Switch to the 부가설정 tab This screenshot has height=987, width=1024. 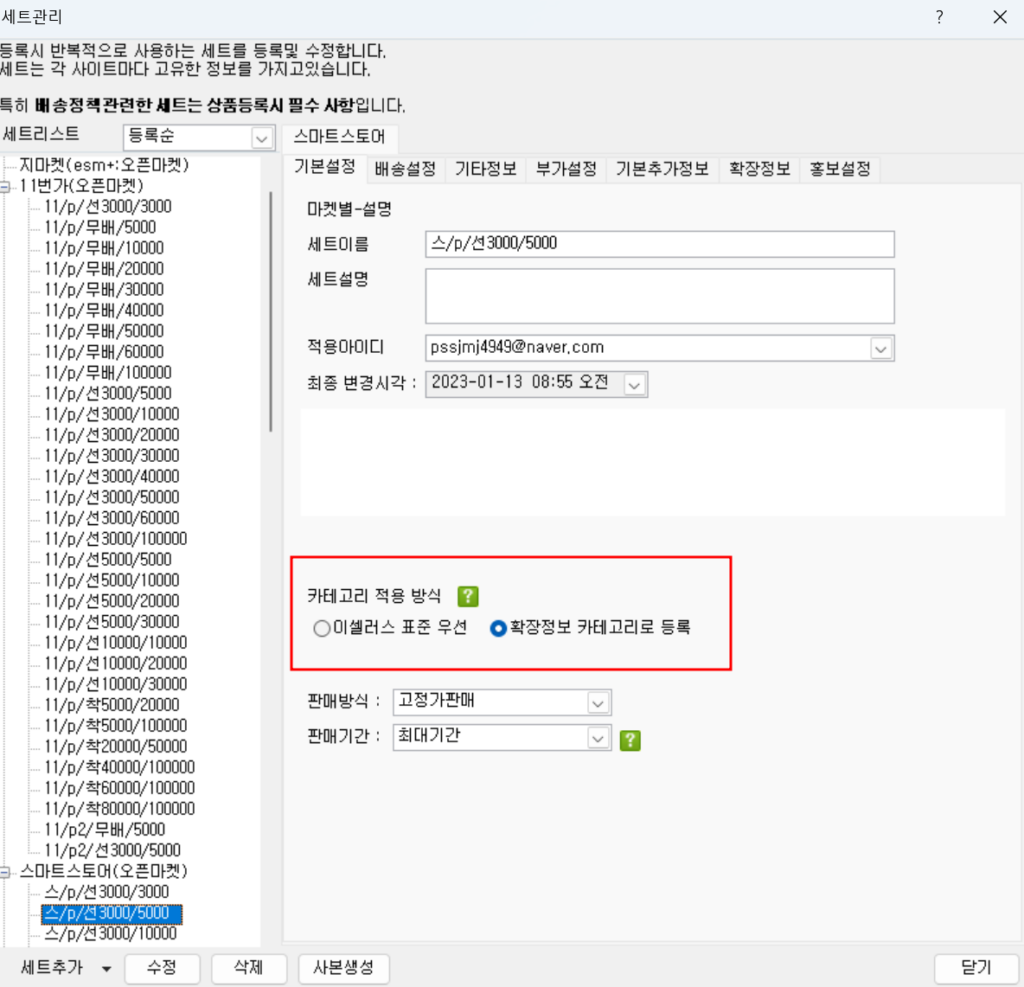click(566, 169)
